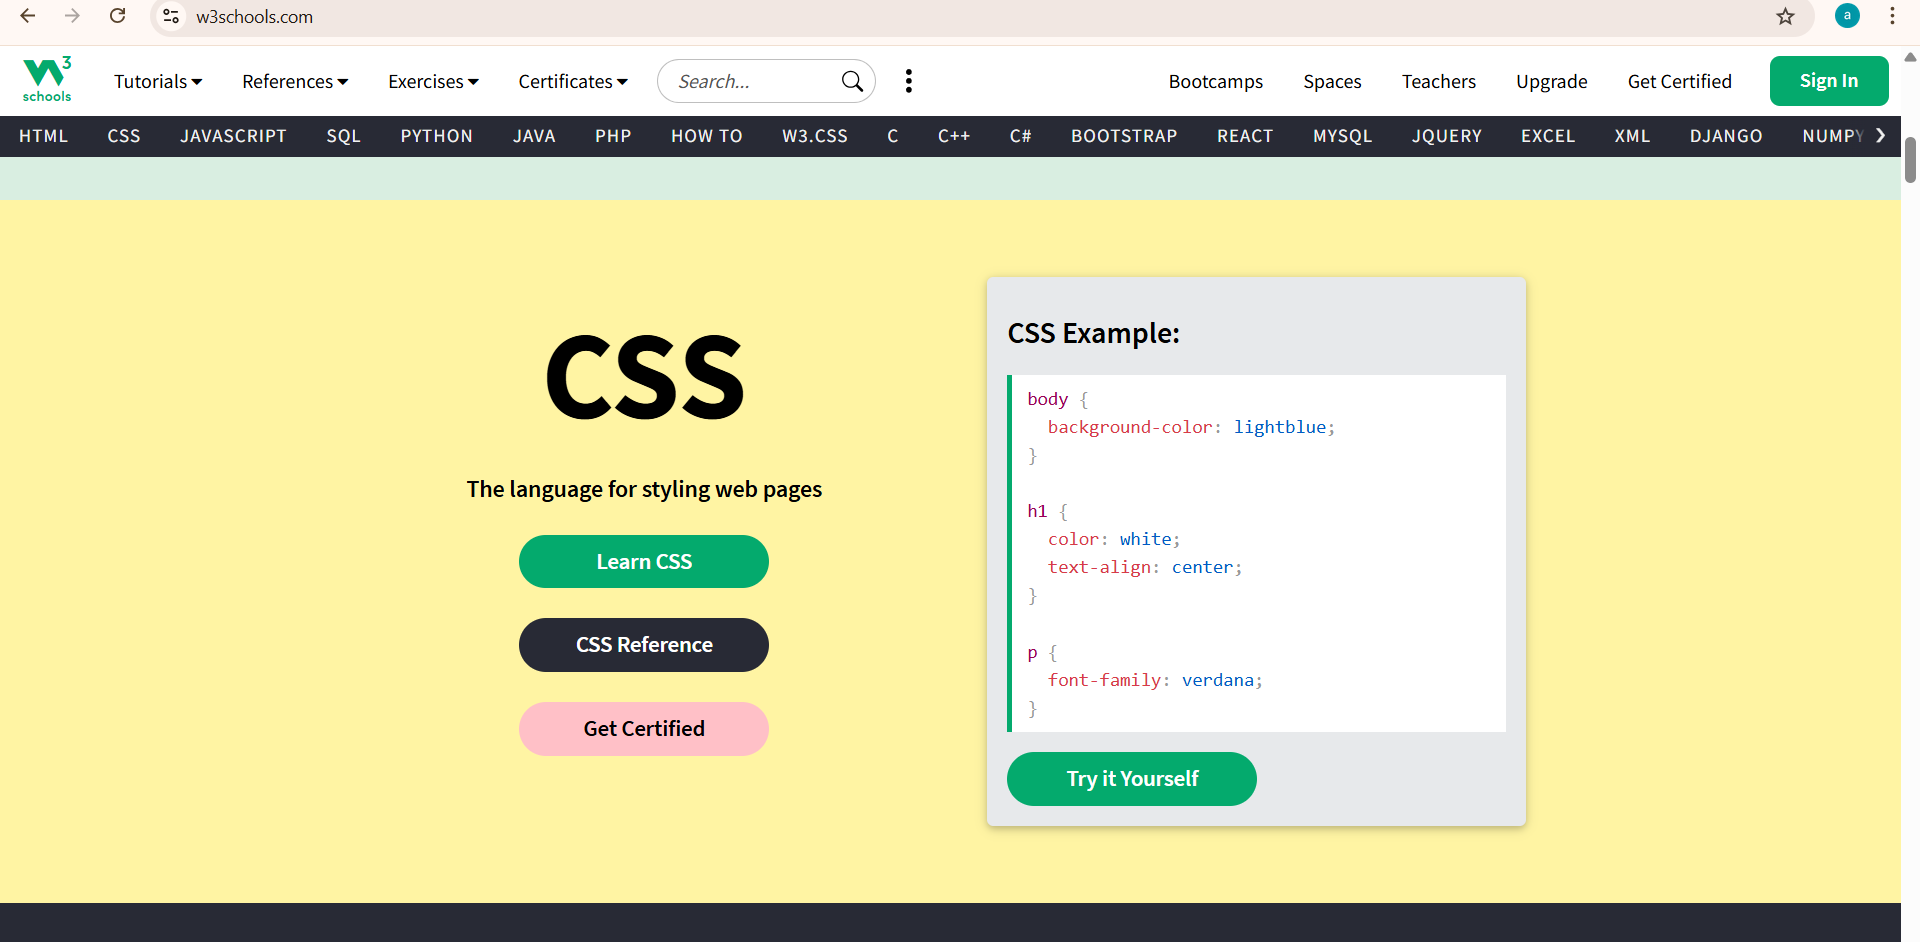
Task: Expand the References dropdown
Action: coord(295,81)
